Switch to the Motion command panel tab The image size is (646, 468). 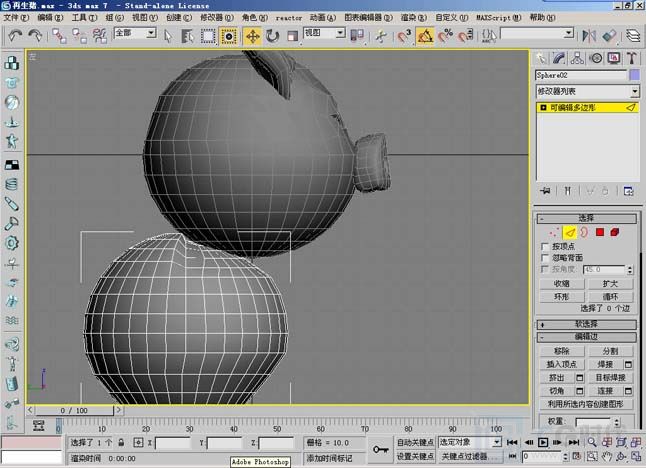(x=596, y=58)
